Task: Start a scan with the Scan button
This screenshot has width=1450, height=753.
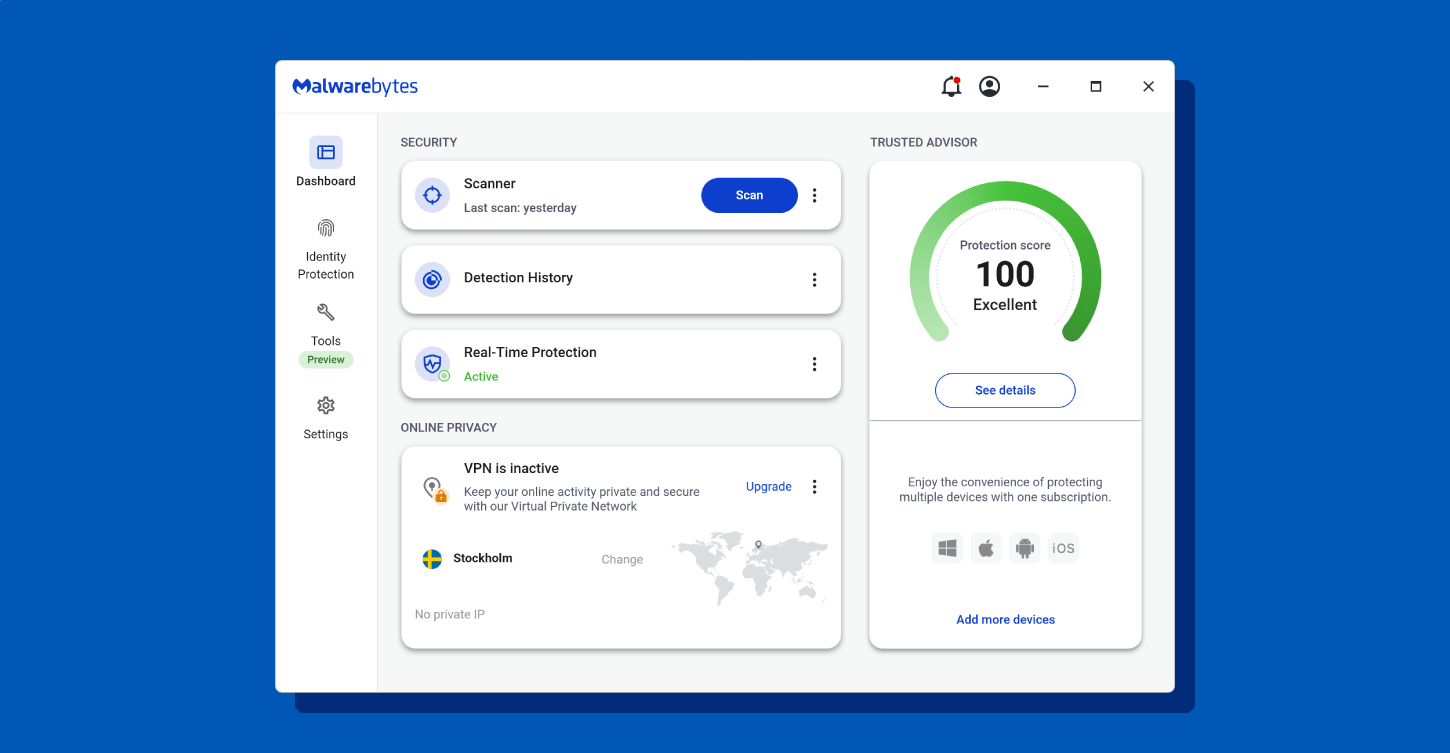Action: pyautogui.click(x=749, y=195)
